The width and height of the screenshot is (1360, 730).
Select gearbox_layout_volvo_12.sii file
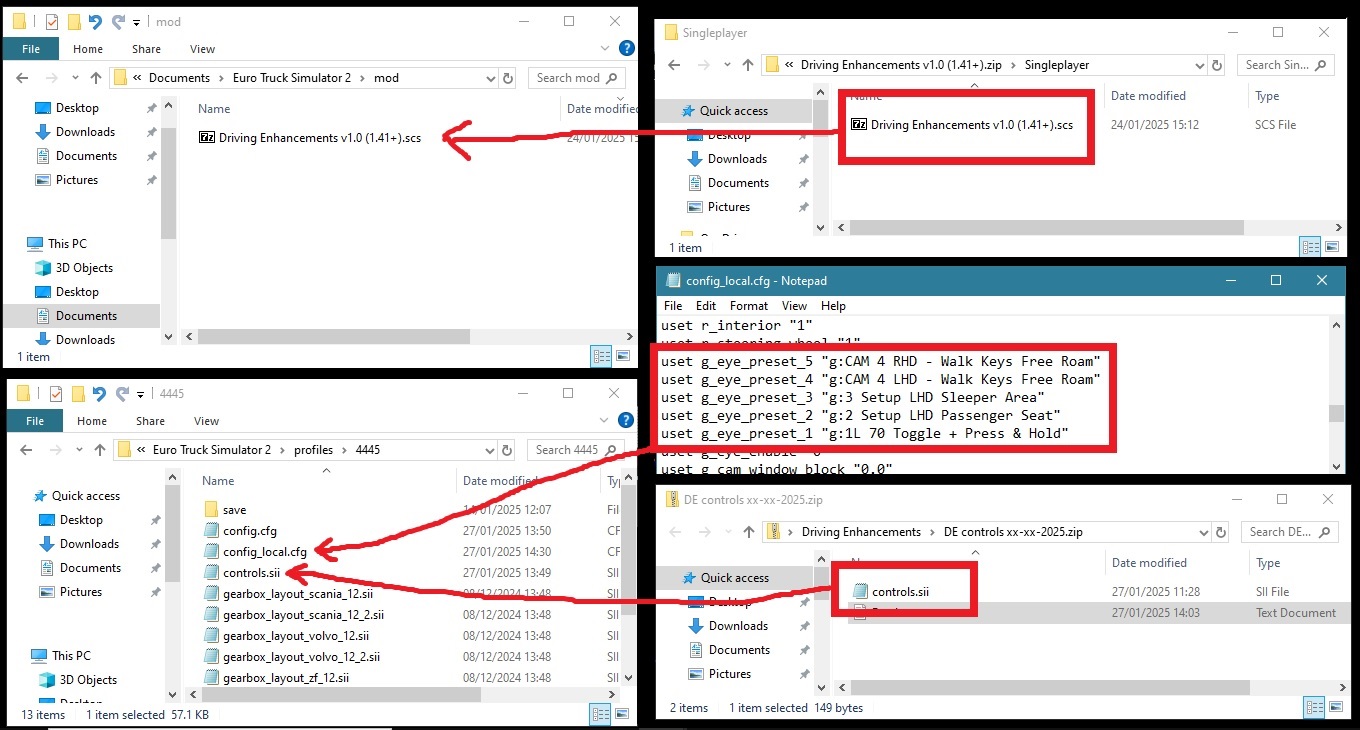pyautogui.click(x=285, y=635)
